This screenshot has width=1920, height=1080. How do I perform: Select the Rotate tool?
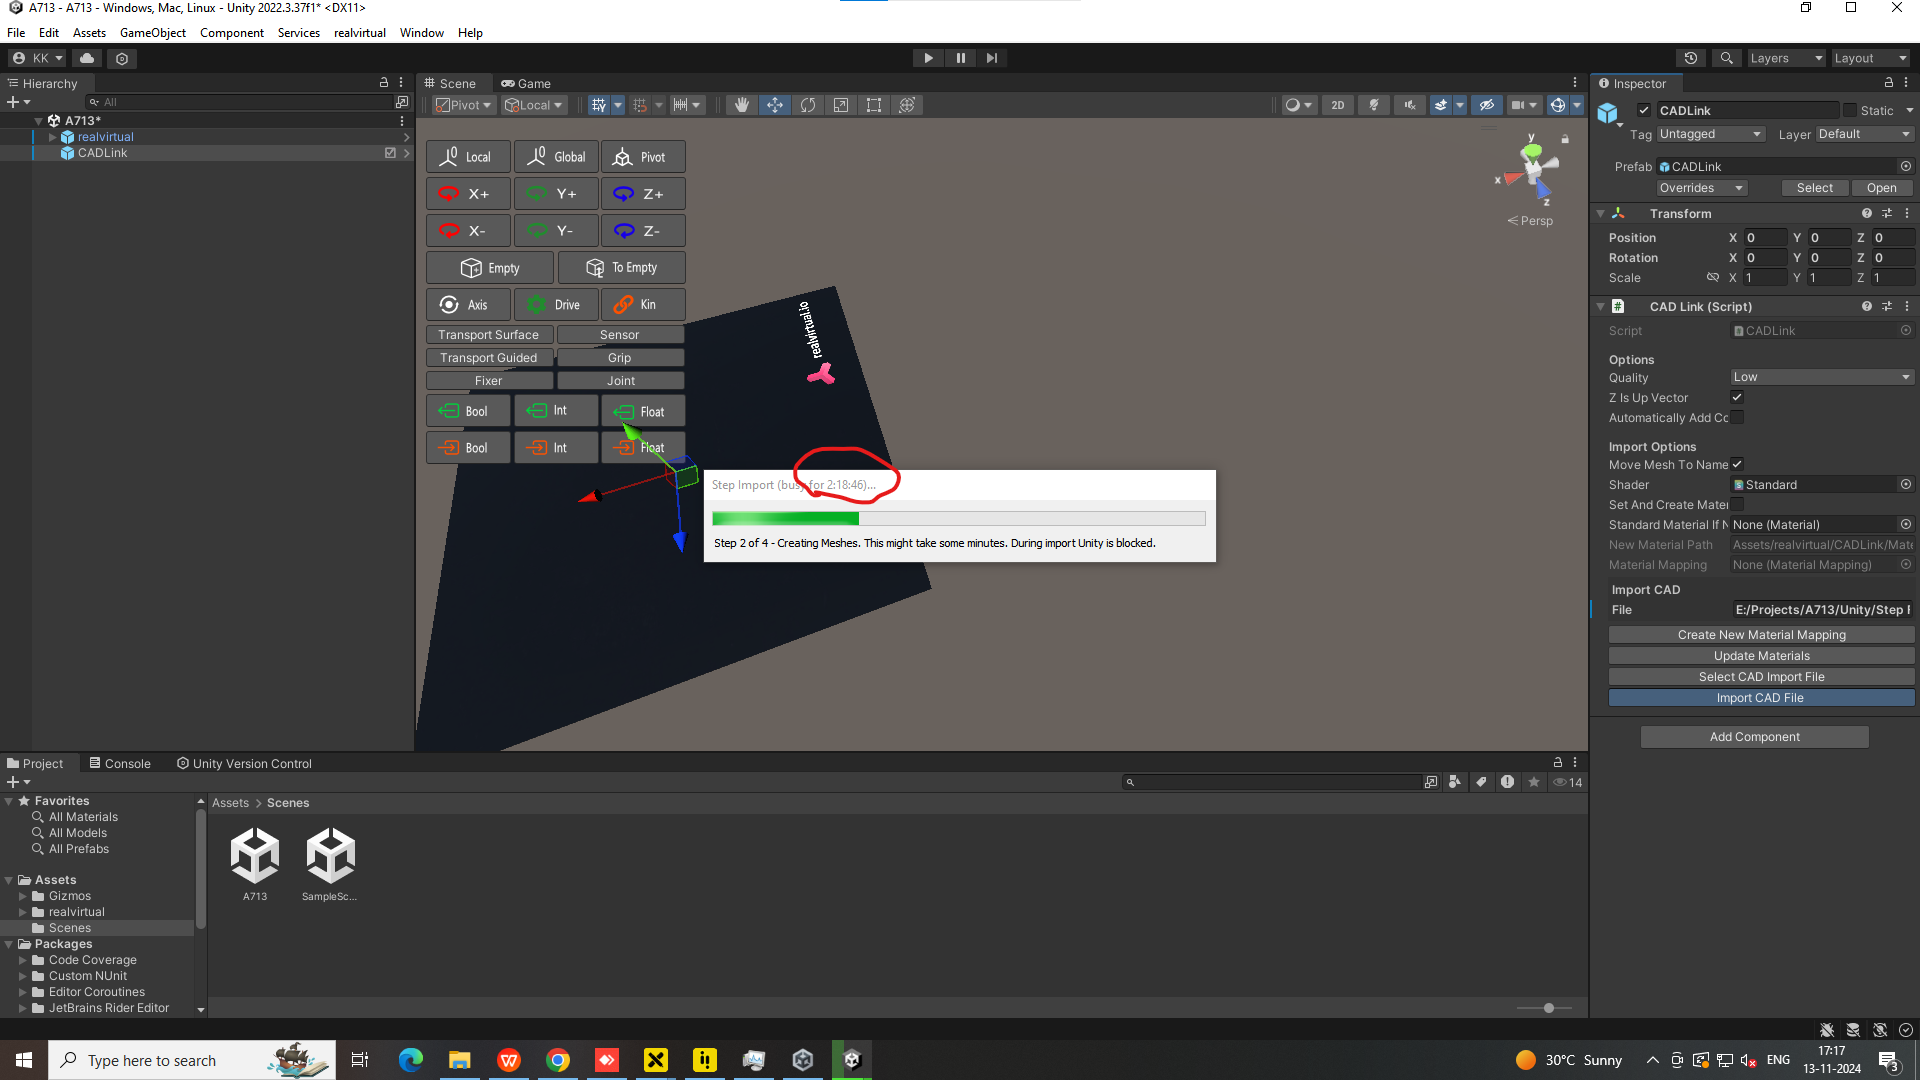click(x=808, y=105)
